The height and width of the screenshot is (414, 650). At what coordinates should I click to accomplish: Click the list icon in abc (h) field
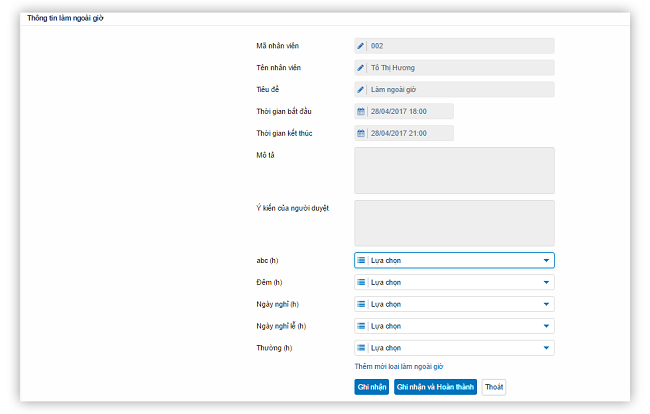pos(361,260)
